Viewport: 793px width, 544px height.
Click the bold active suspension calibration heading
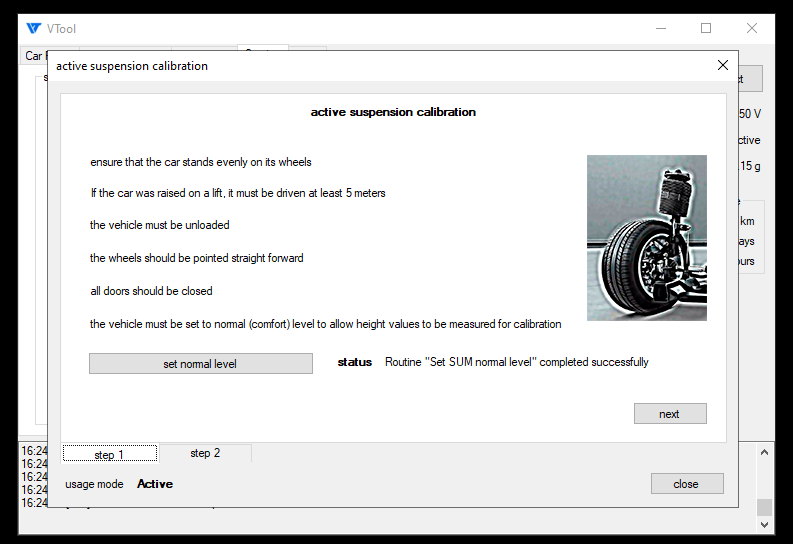click(x=393, y=112)
